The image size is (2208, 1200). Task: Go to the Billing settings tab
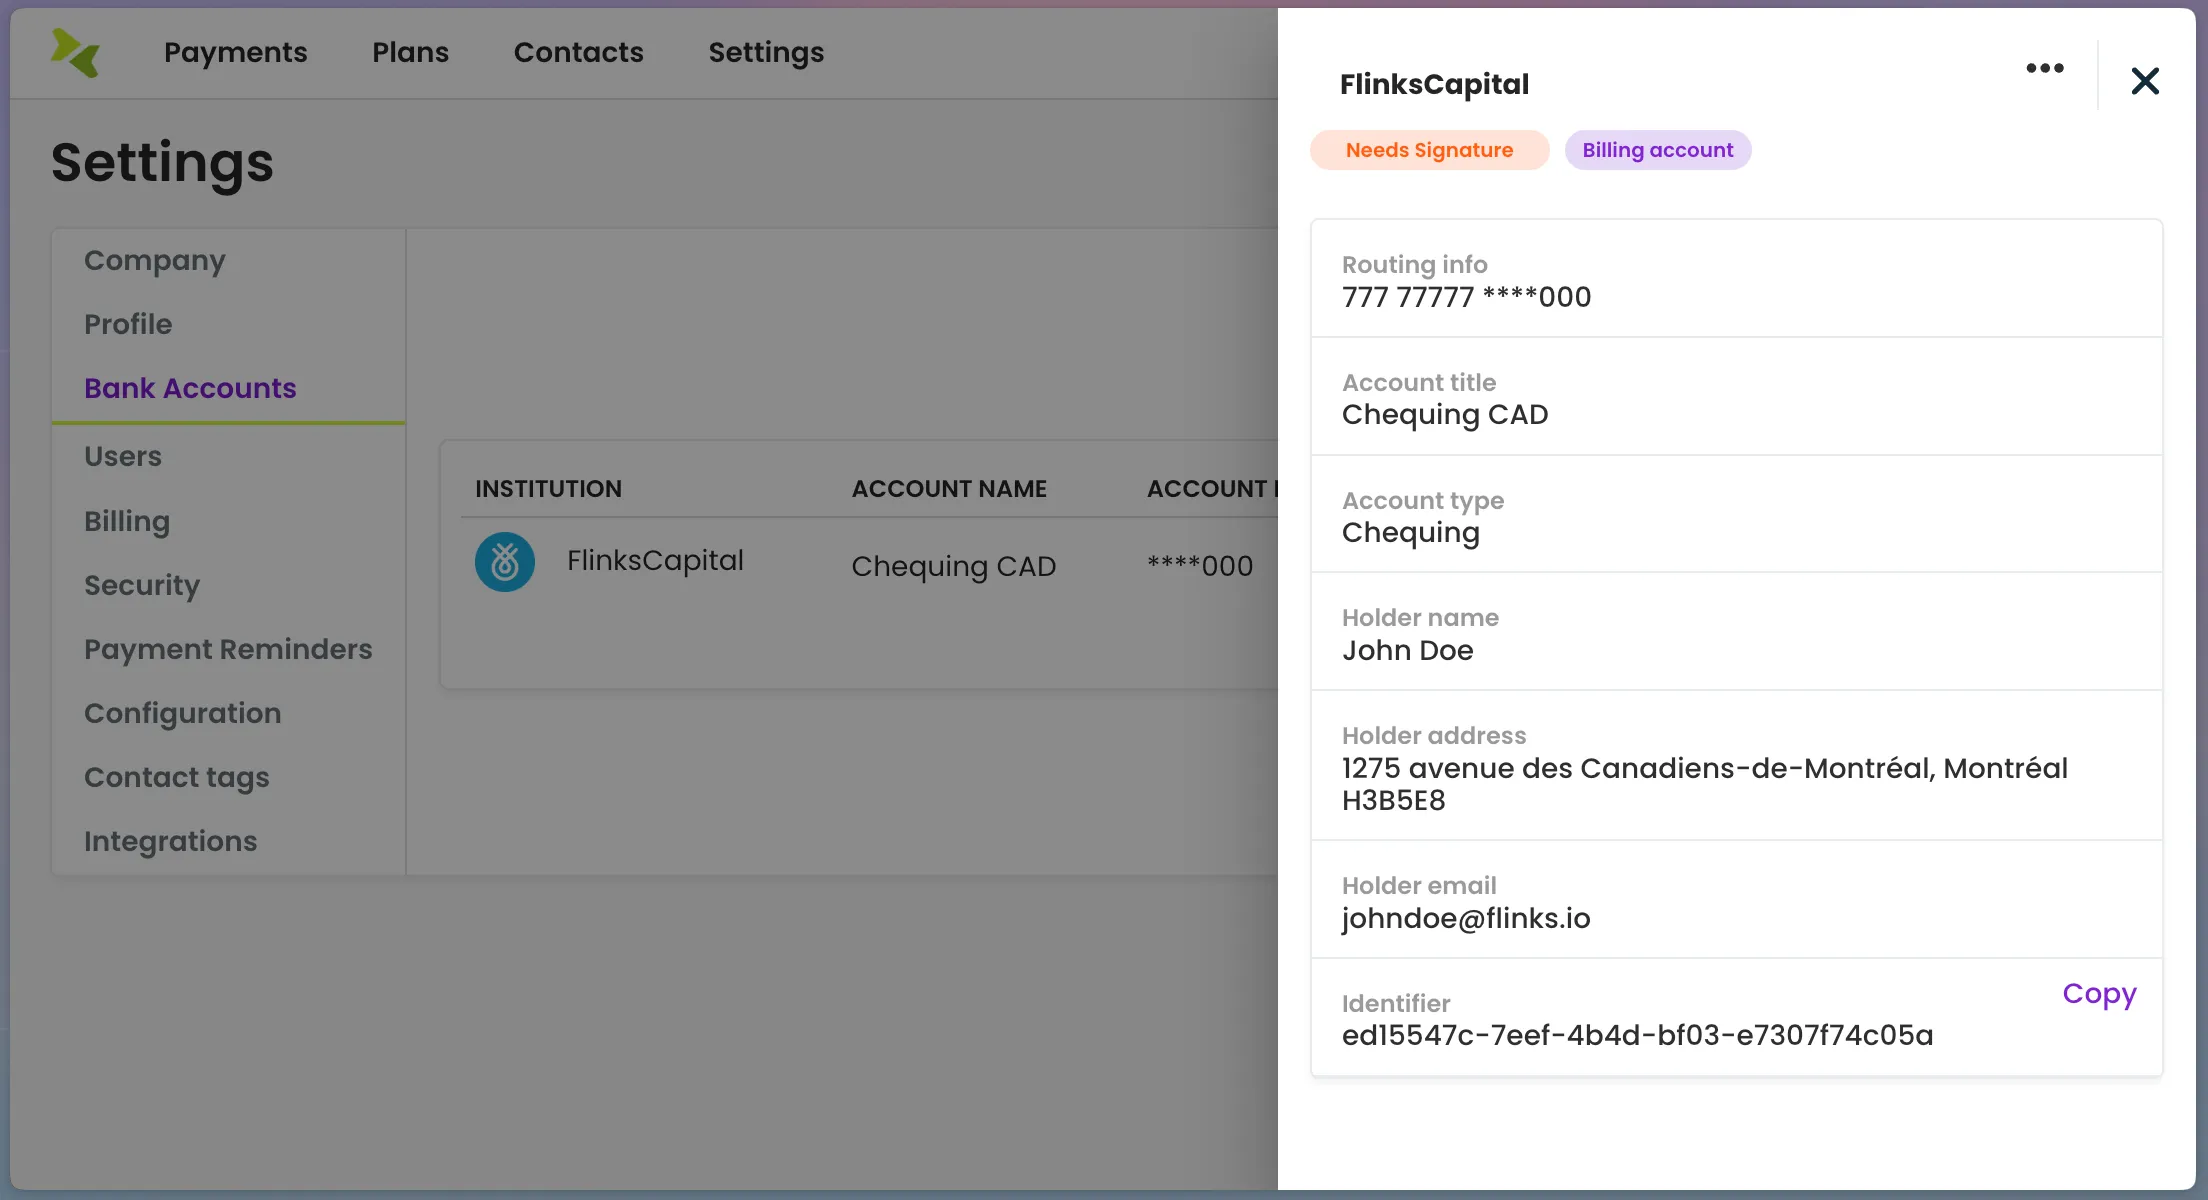click(x=127, y=521)
